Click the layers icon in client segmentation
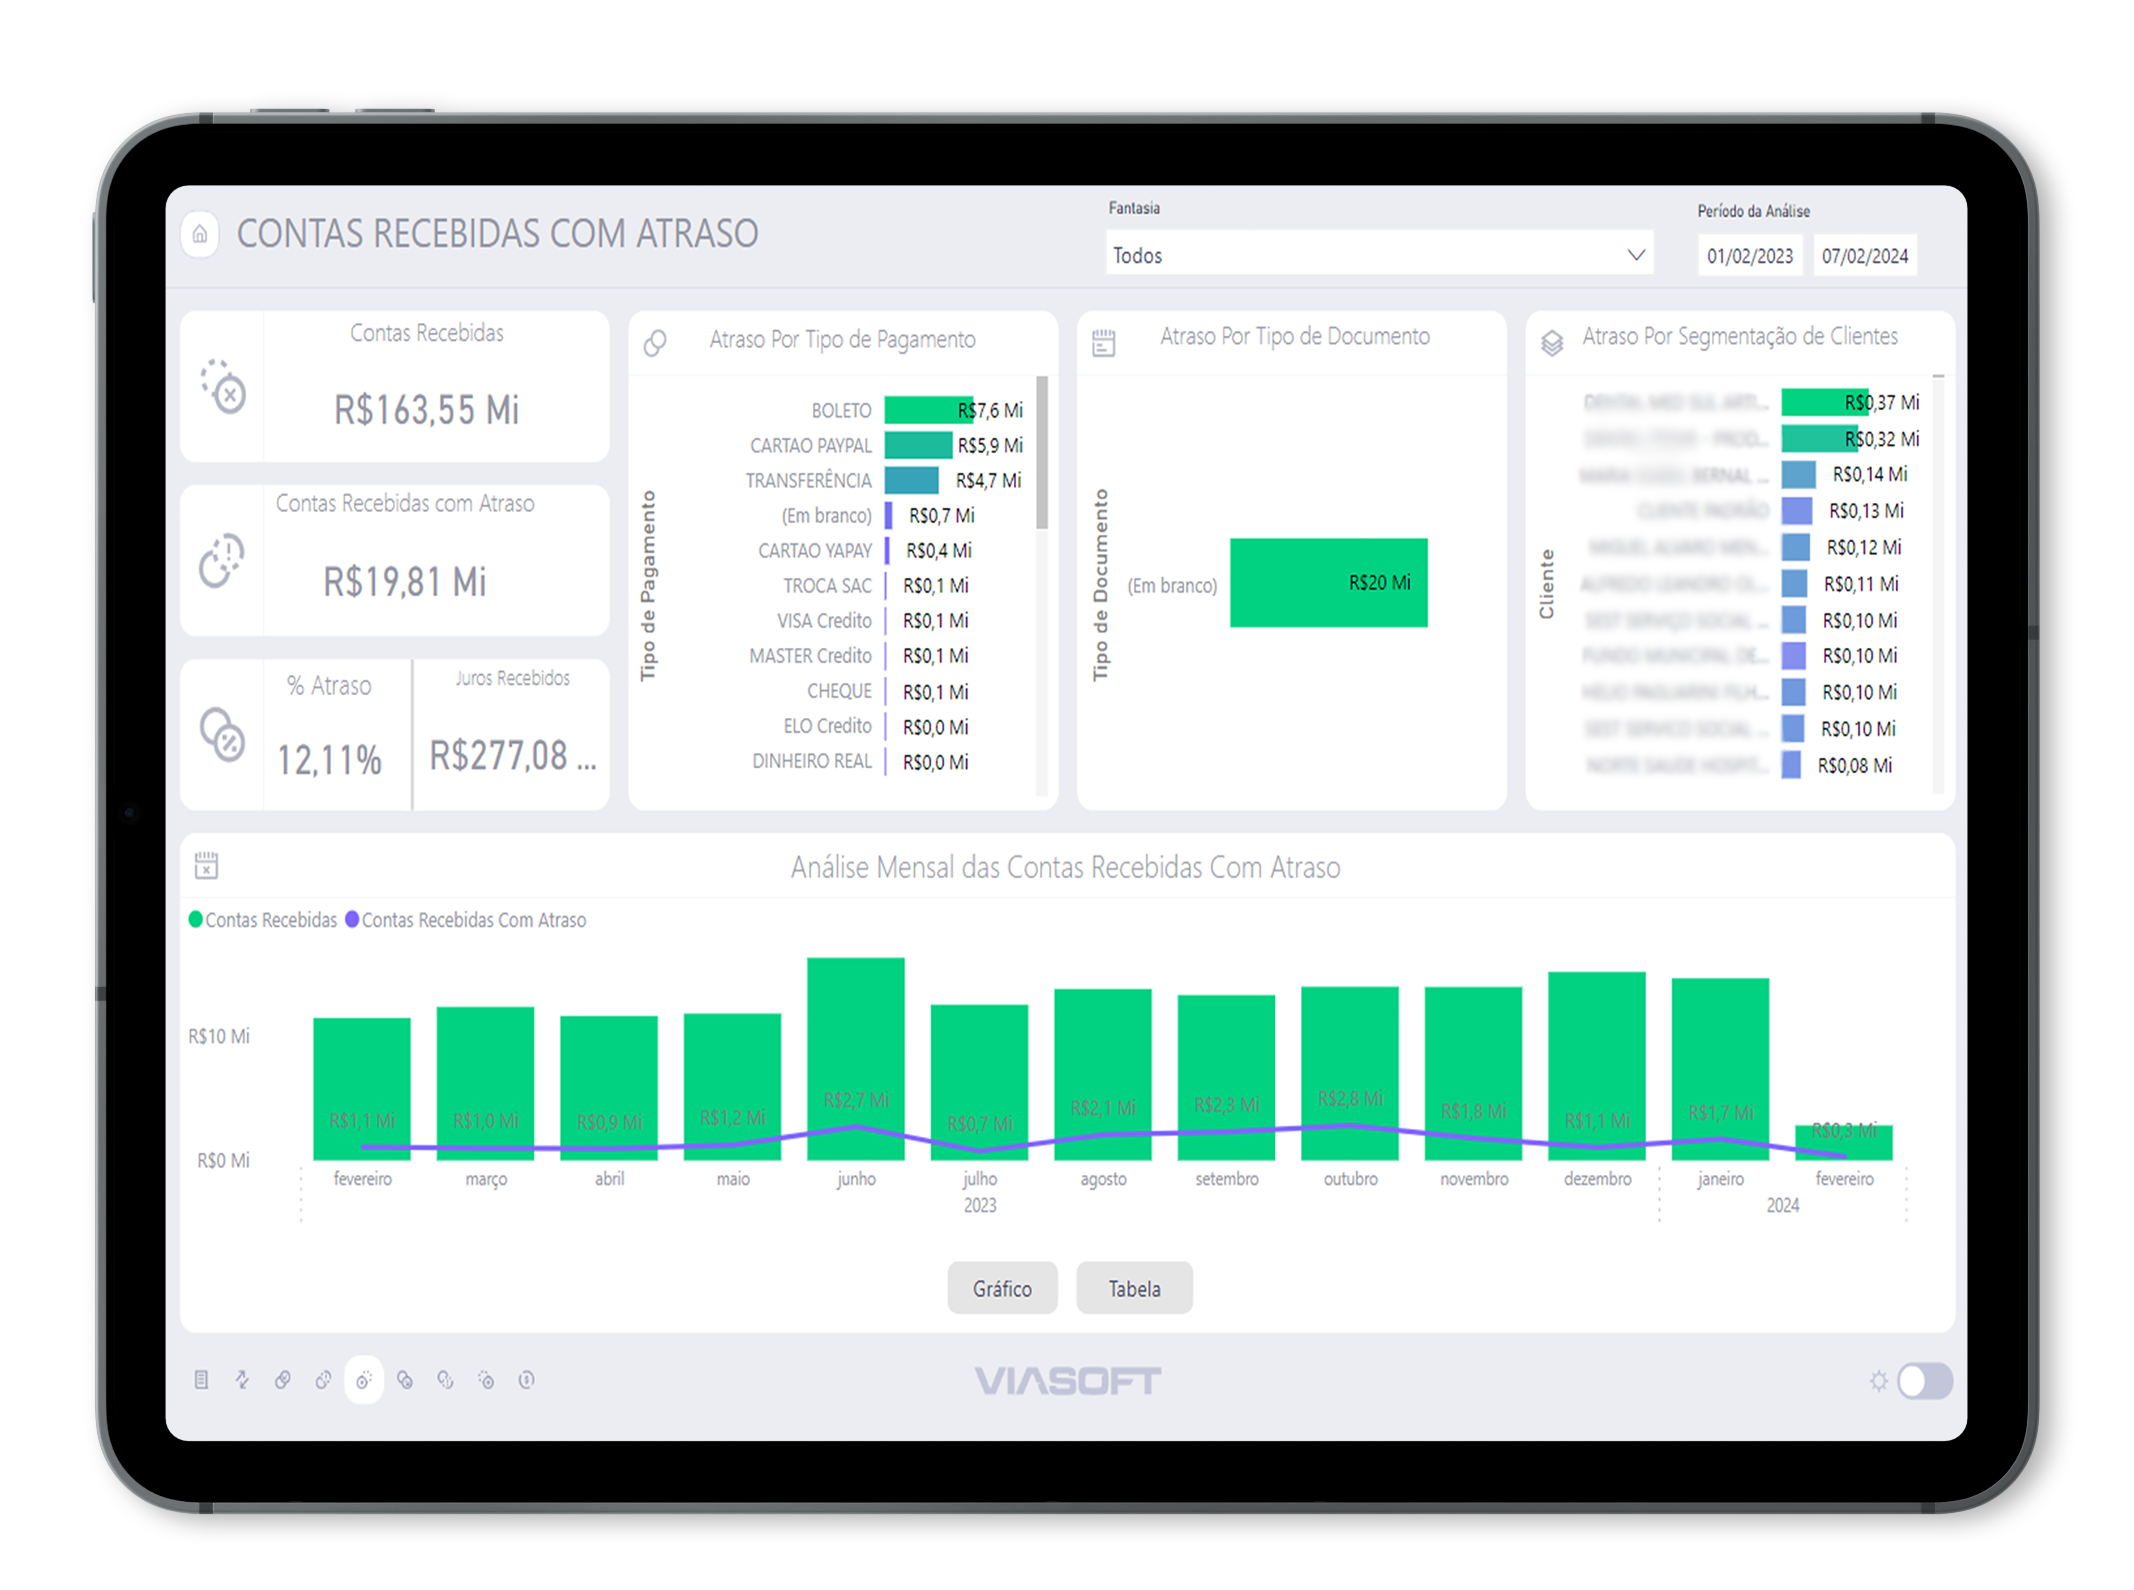 1551,343
